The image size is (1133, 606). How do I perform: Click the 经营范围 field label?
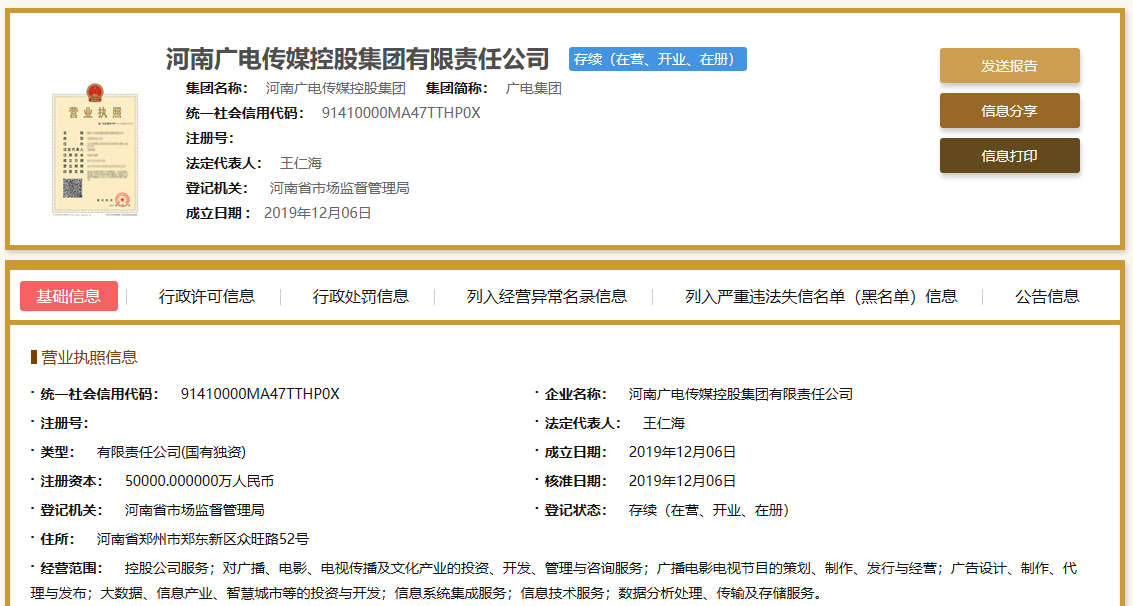[72, 568]
